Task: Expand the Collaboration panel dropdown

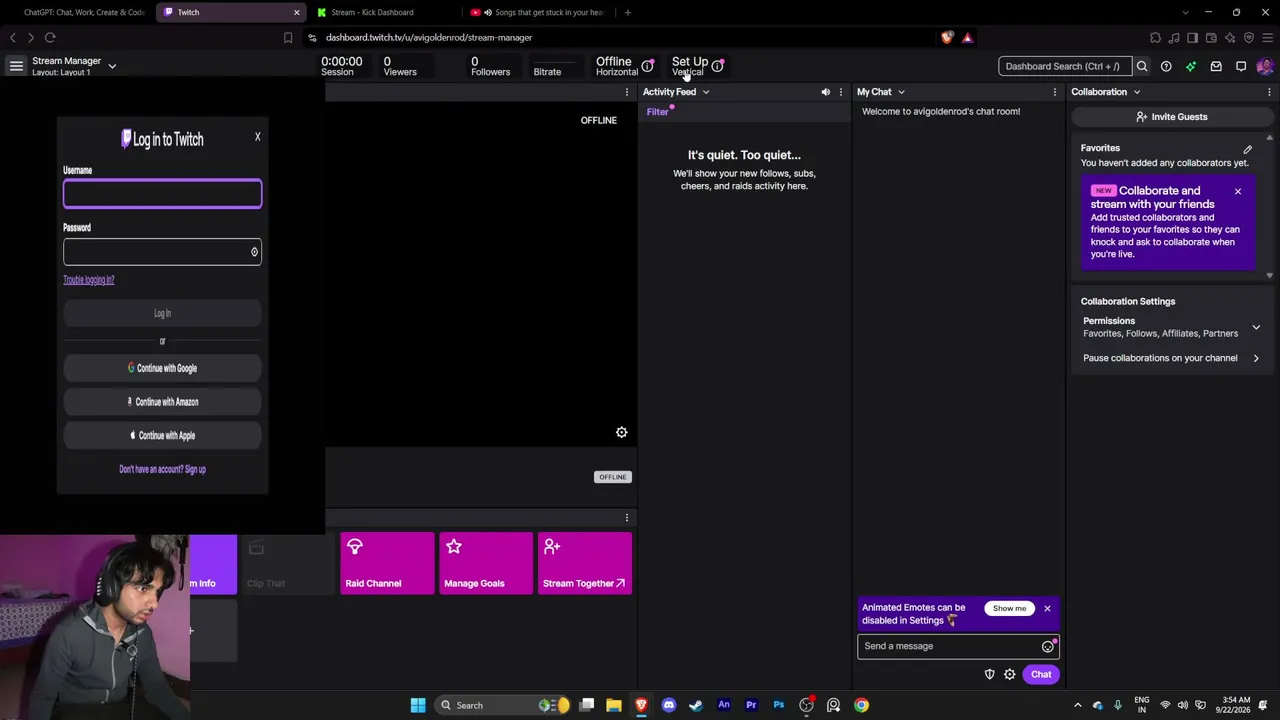Action: click(1137, 92)
